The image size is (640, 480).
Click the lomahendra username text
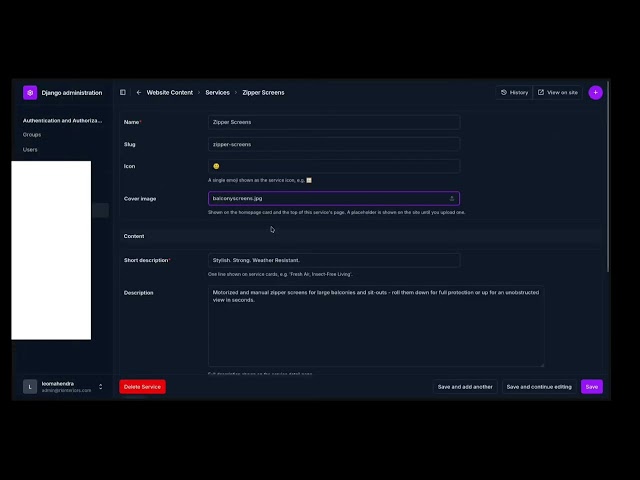tap(58, 384)
